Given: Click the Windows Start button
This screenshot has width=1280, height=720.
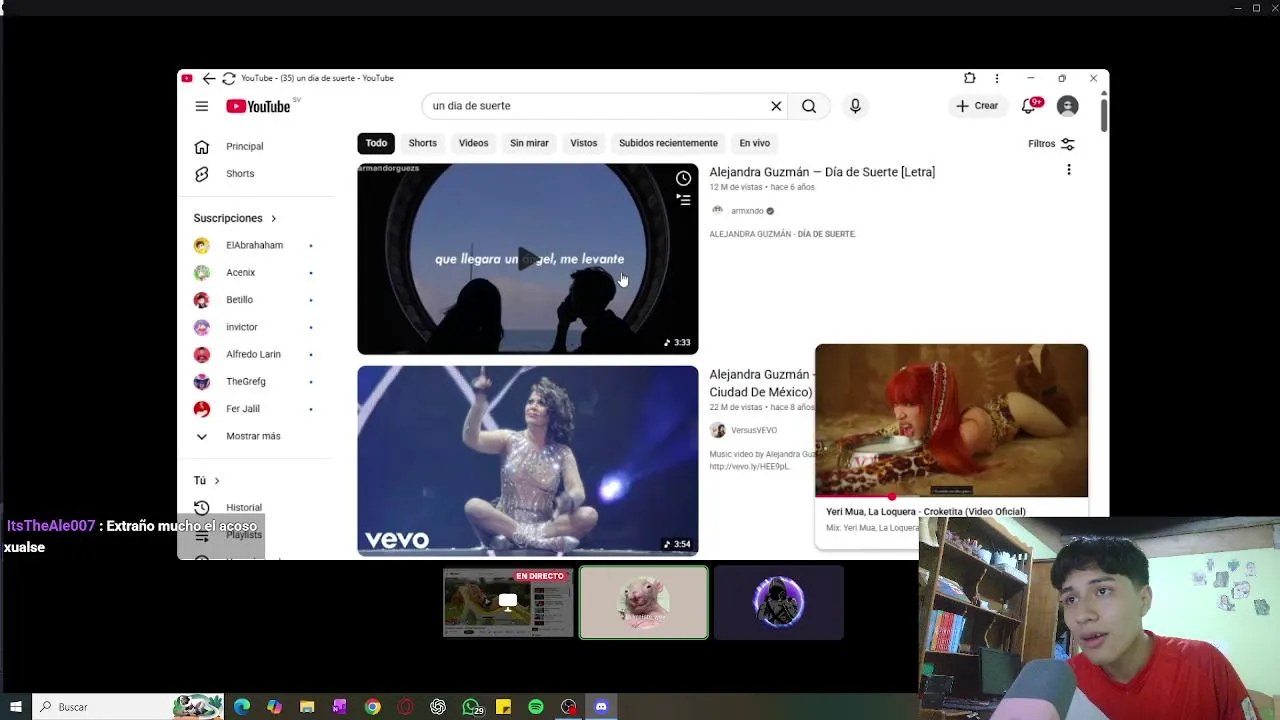Looking at the screenshot, I should (x=15, y=707).
